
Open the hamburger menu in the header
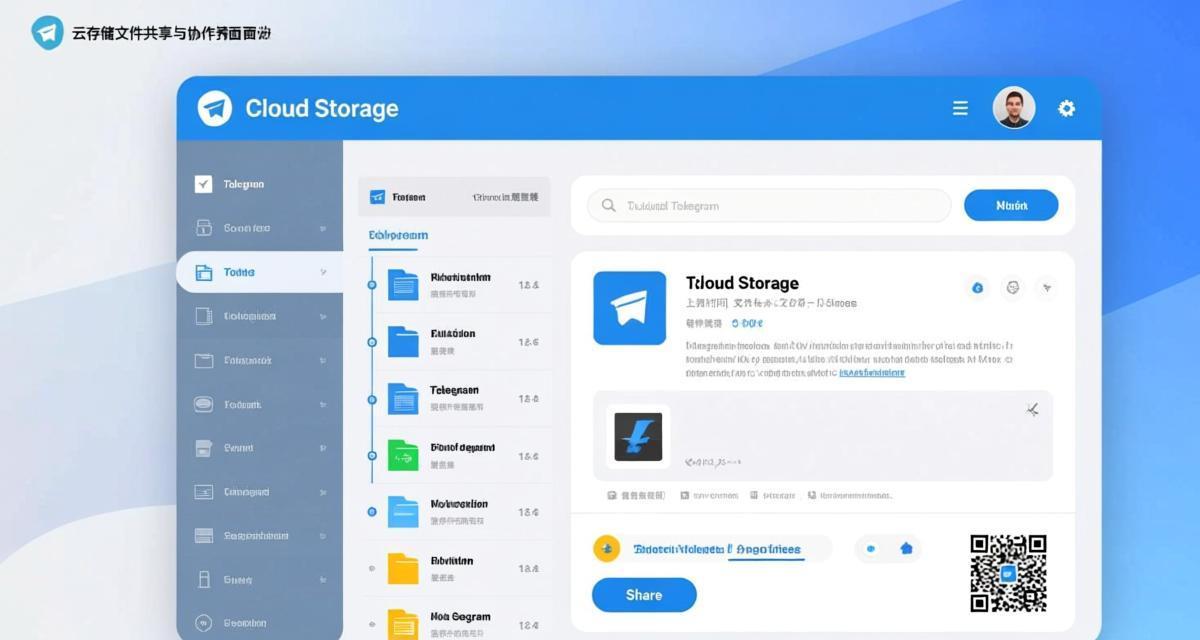point(960,108)
